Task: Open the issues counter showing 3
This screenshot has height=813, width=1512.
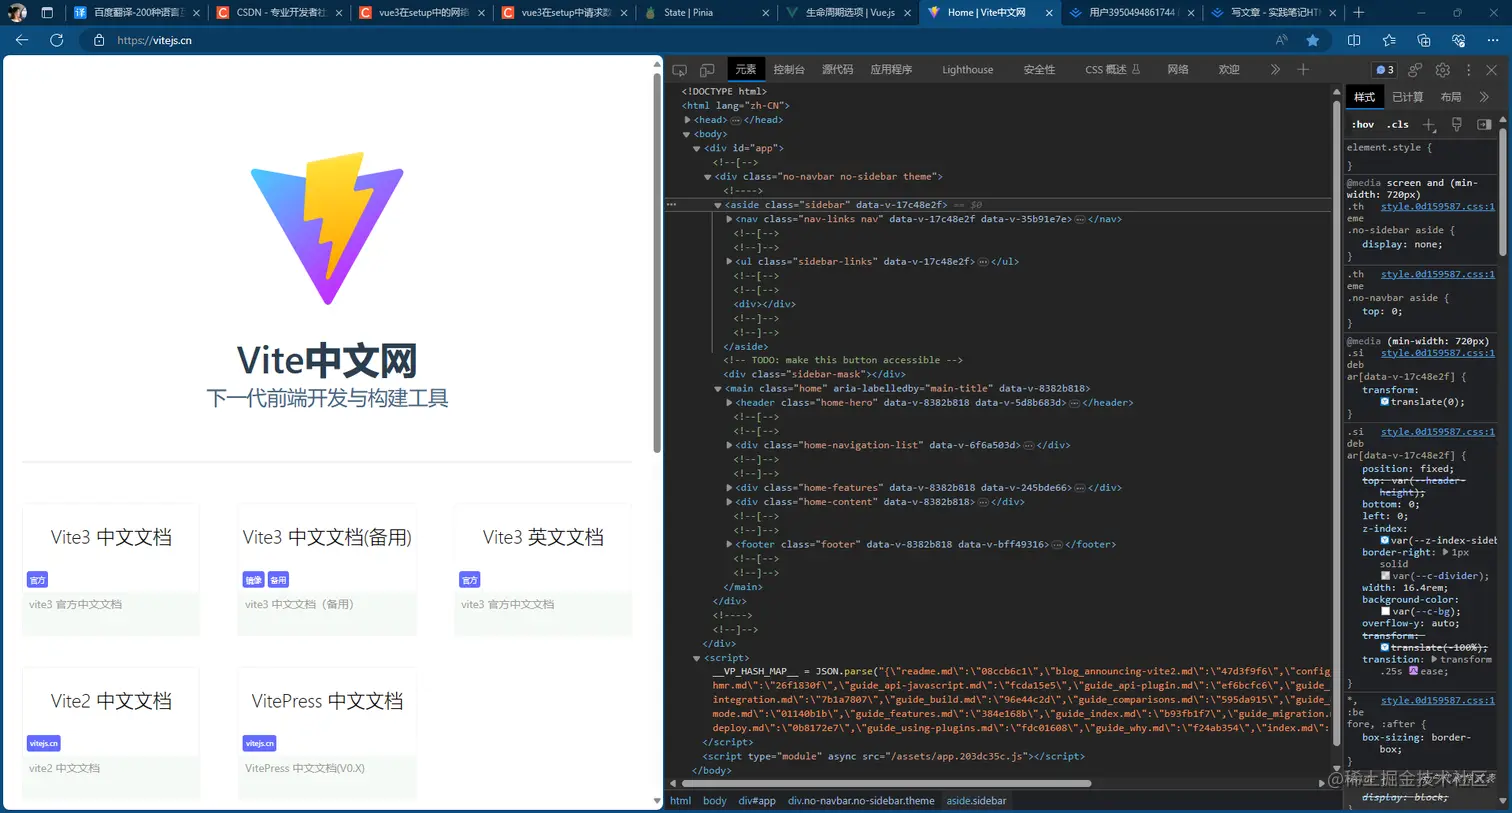Action: [1382, 69]
